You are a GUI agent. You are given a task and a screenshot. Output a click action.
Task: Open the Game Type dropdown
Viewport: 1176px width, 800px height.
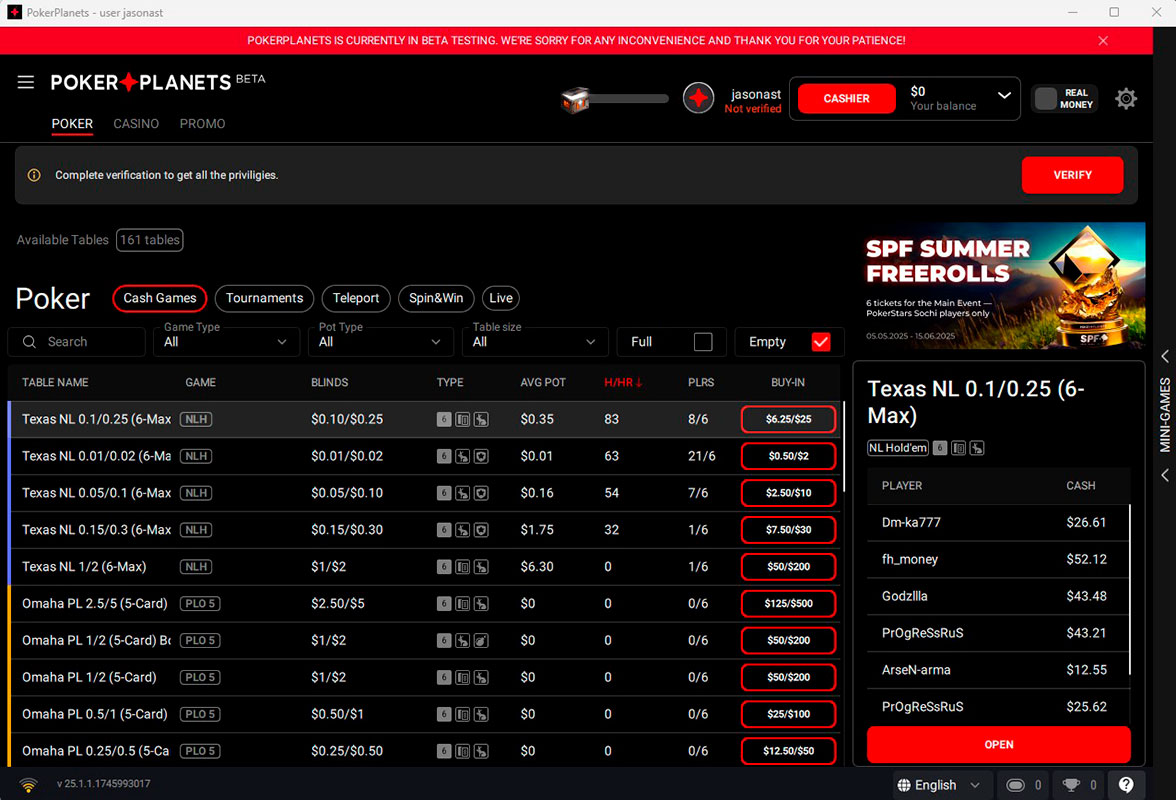[x=226, y=342]
